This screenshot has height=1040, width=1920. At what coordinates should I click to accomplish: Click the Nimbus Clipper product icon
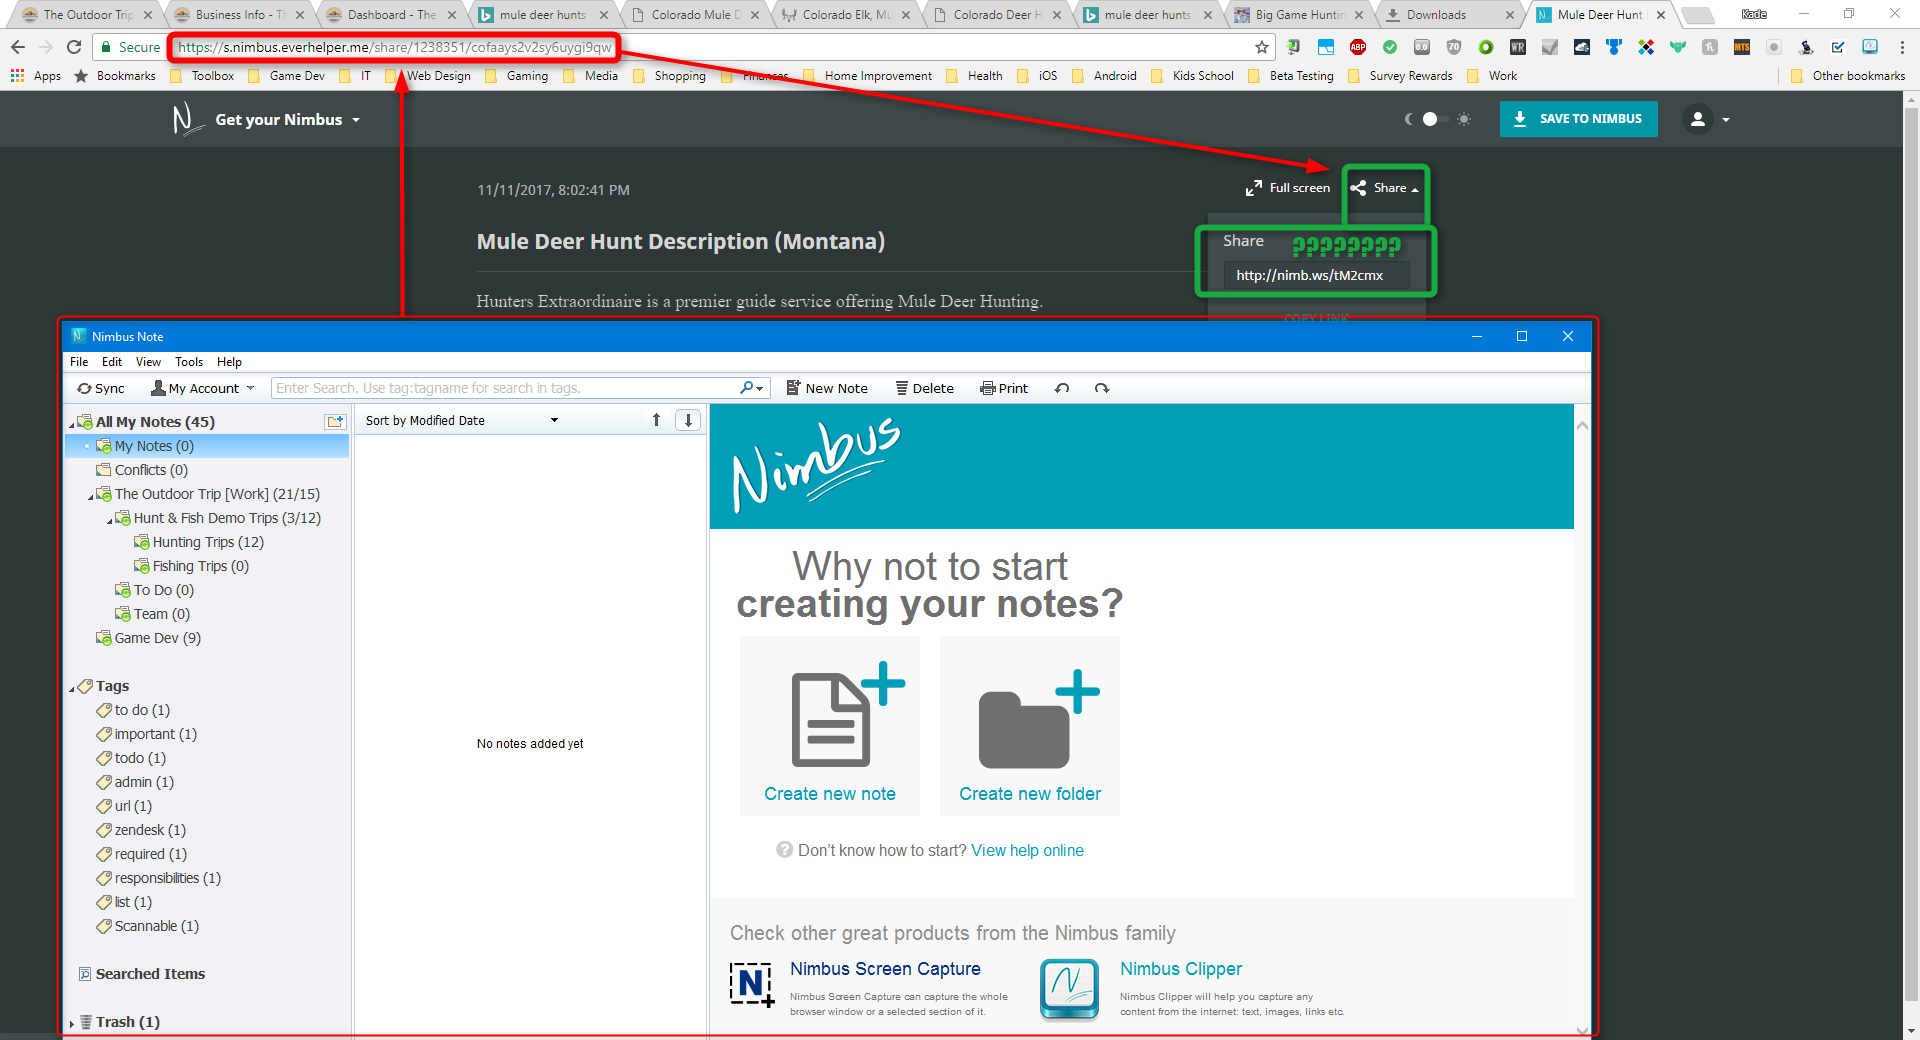(x=1069, y=988)
